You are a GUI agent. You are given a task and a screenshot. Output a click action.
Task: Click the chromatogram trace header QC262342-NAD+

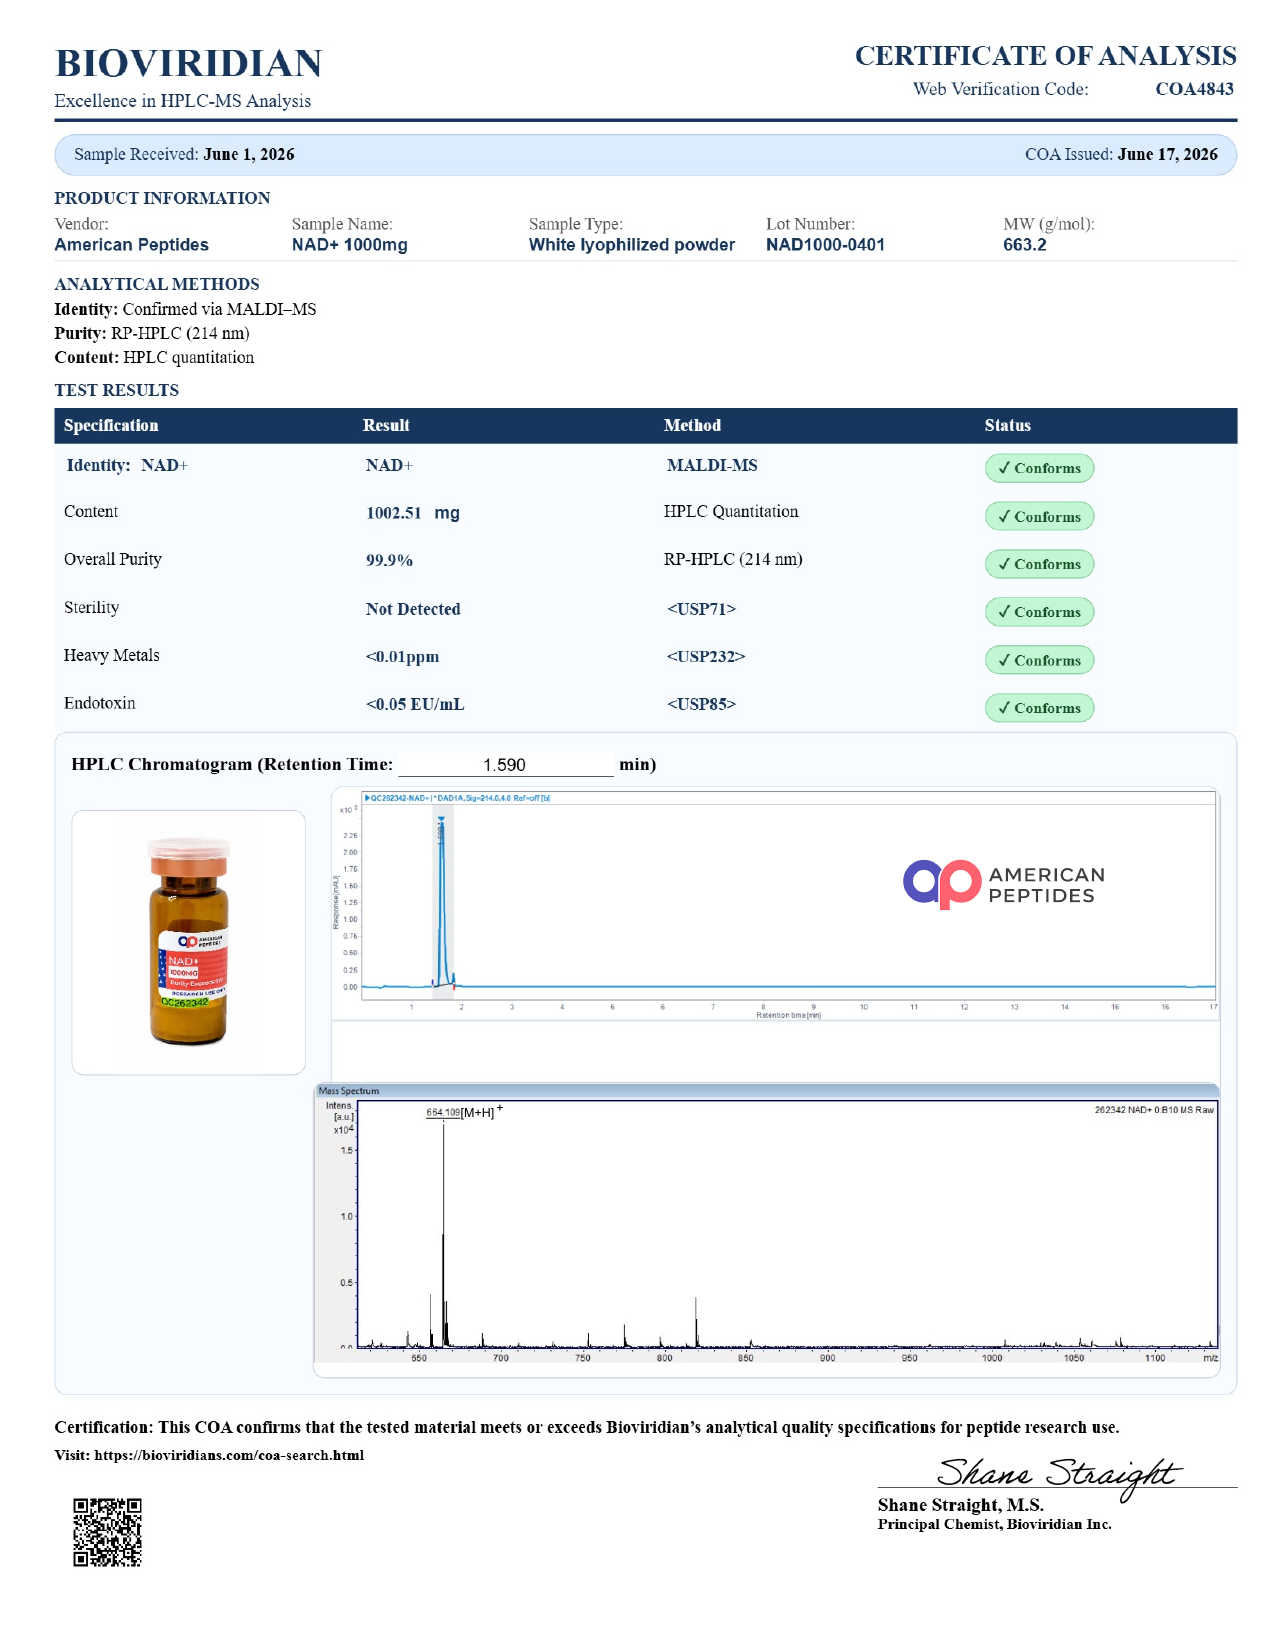pyautogui.click(x=457, y=798)
